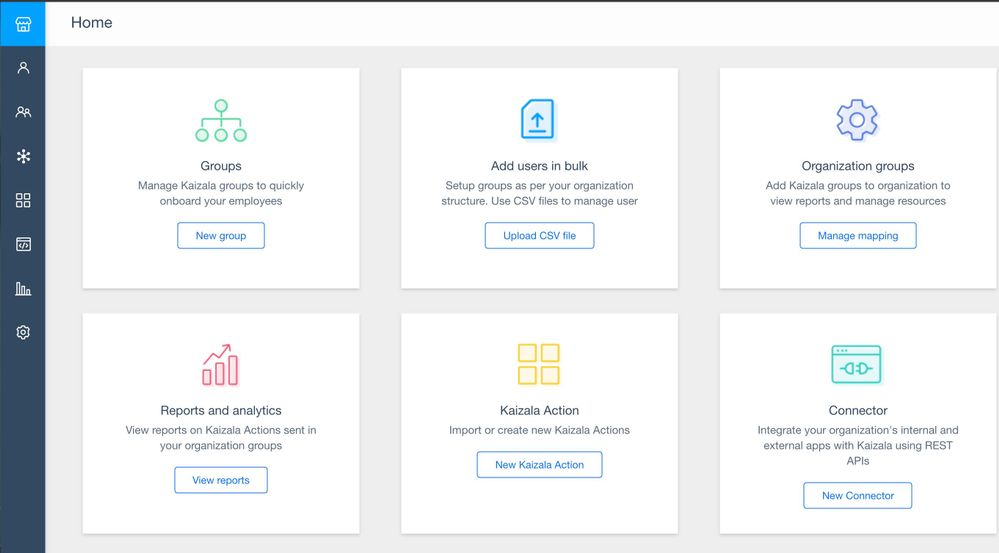Screen dimensions: 999x553
Task: Click the Home page title
Action: 92,22
